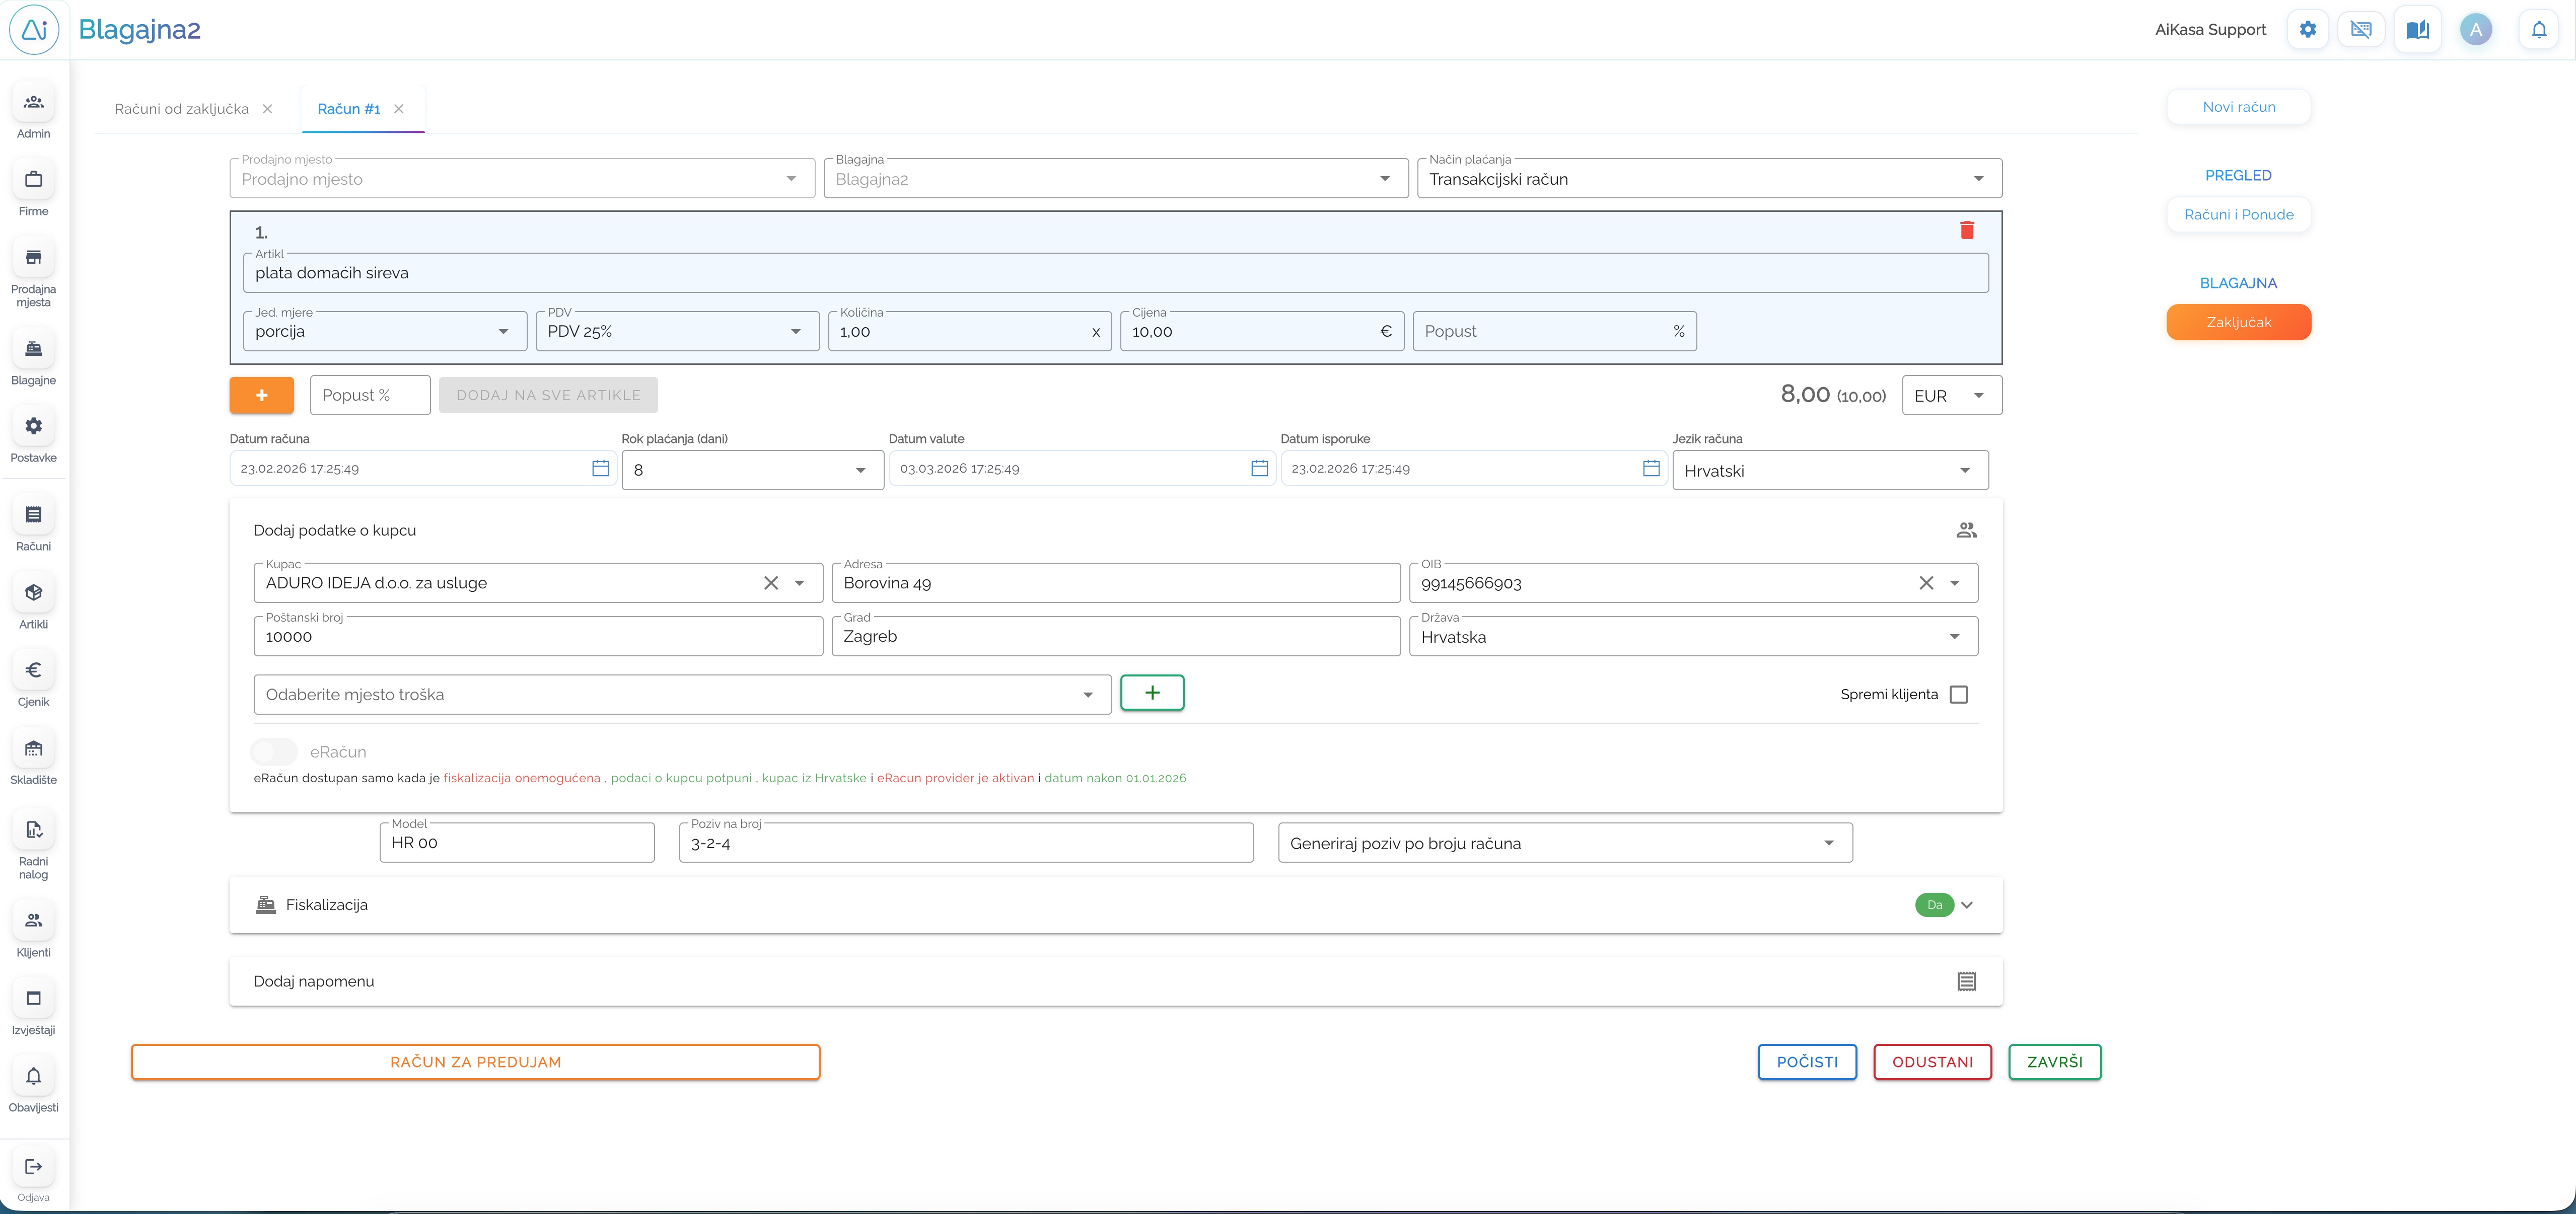Click the Radni nalog sidebar icon

click(33, 830)
